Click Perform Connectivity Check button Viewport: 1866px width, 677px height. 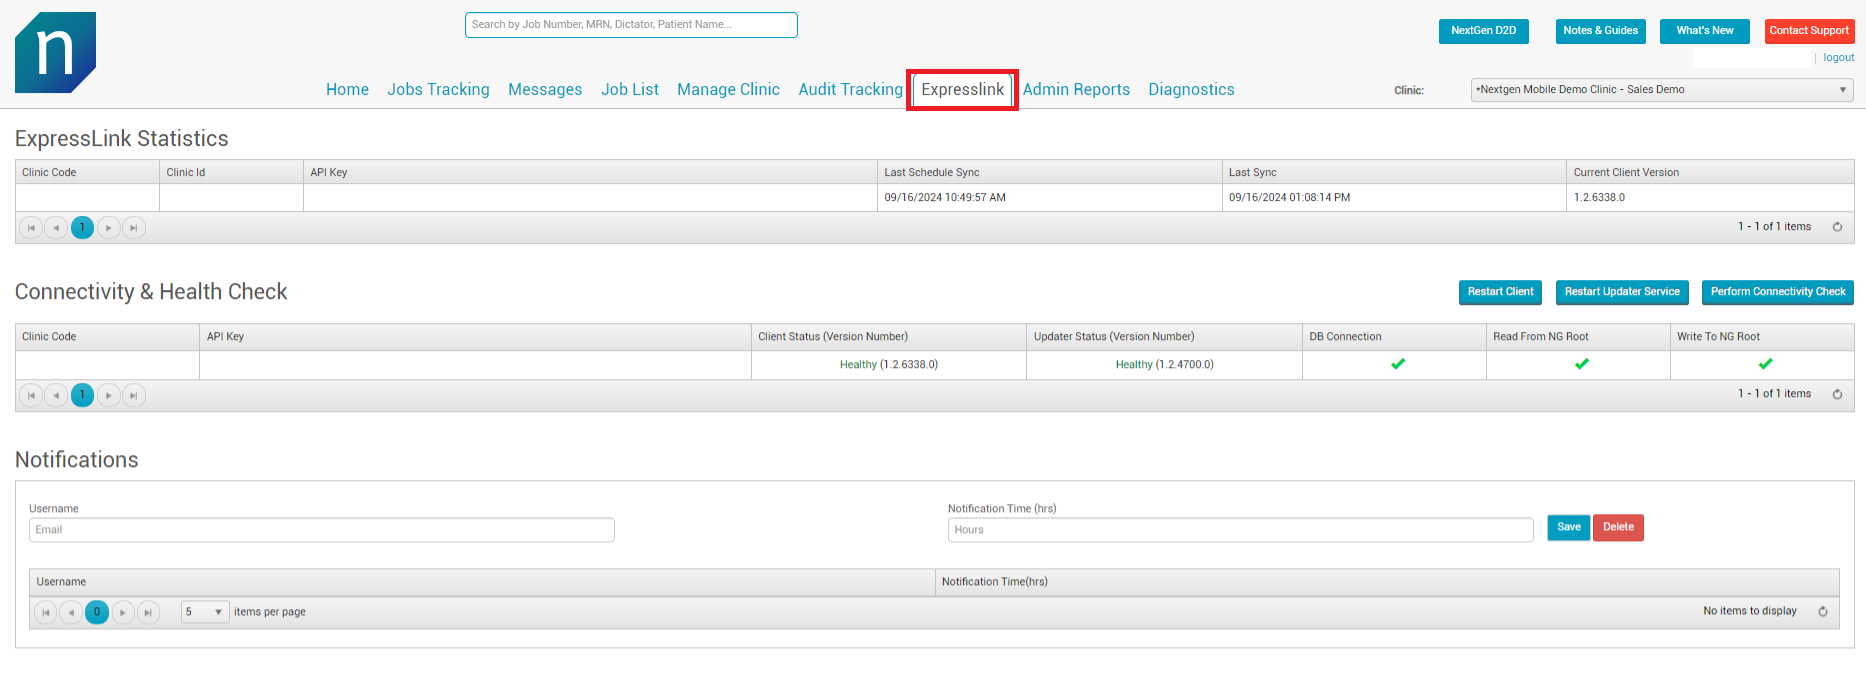[1778, 292]
